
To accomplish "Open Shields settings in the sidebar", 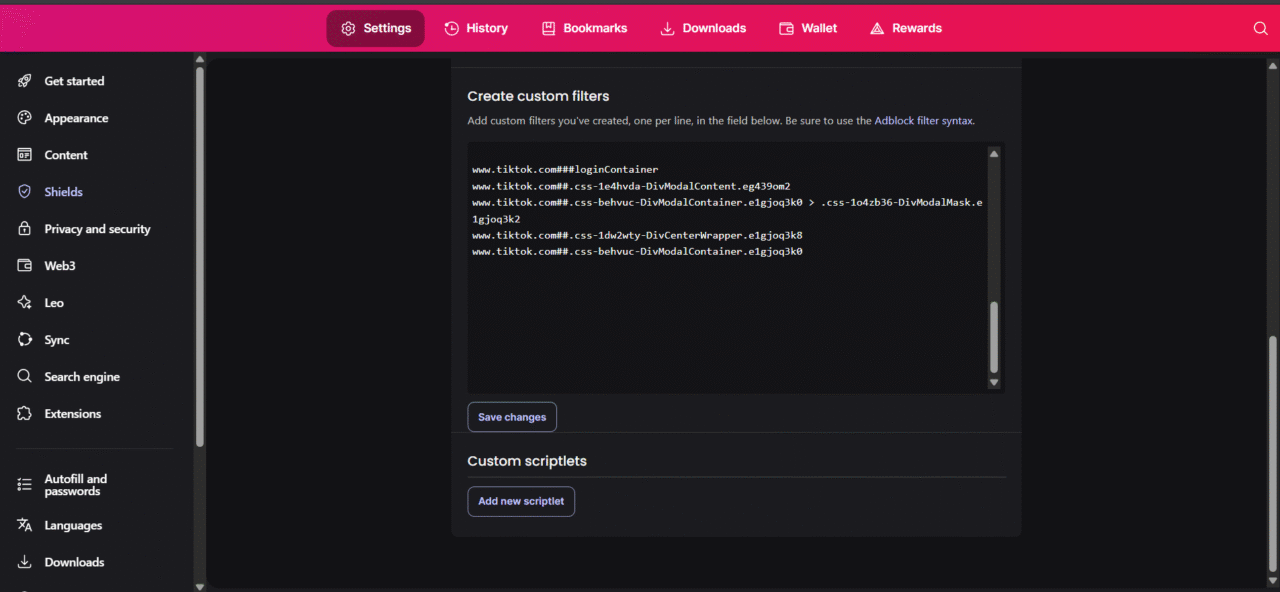I will click(63, 192).
